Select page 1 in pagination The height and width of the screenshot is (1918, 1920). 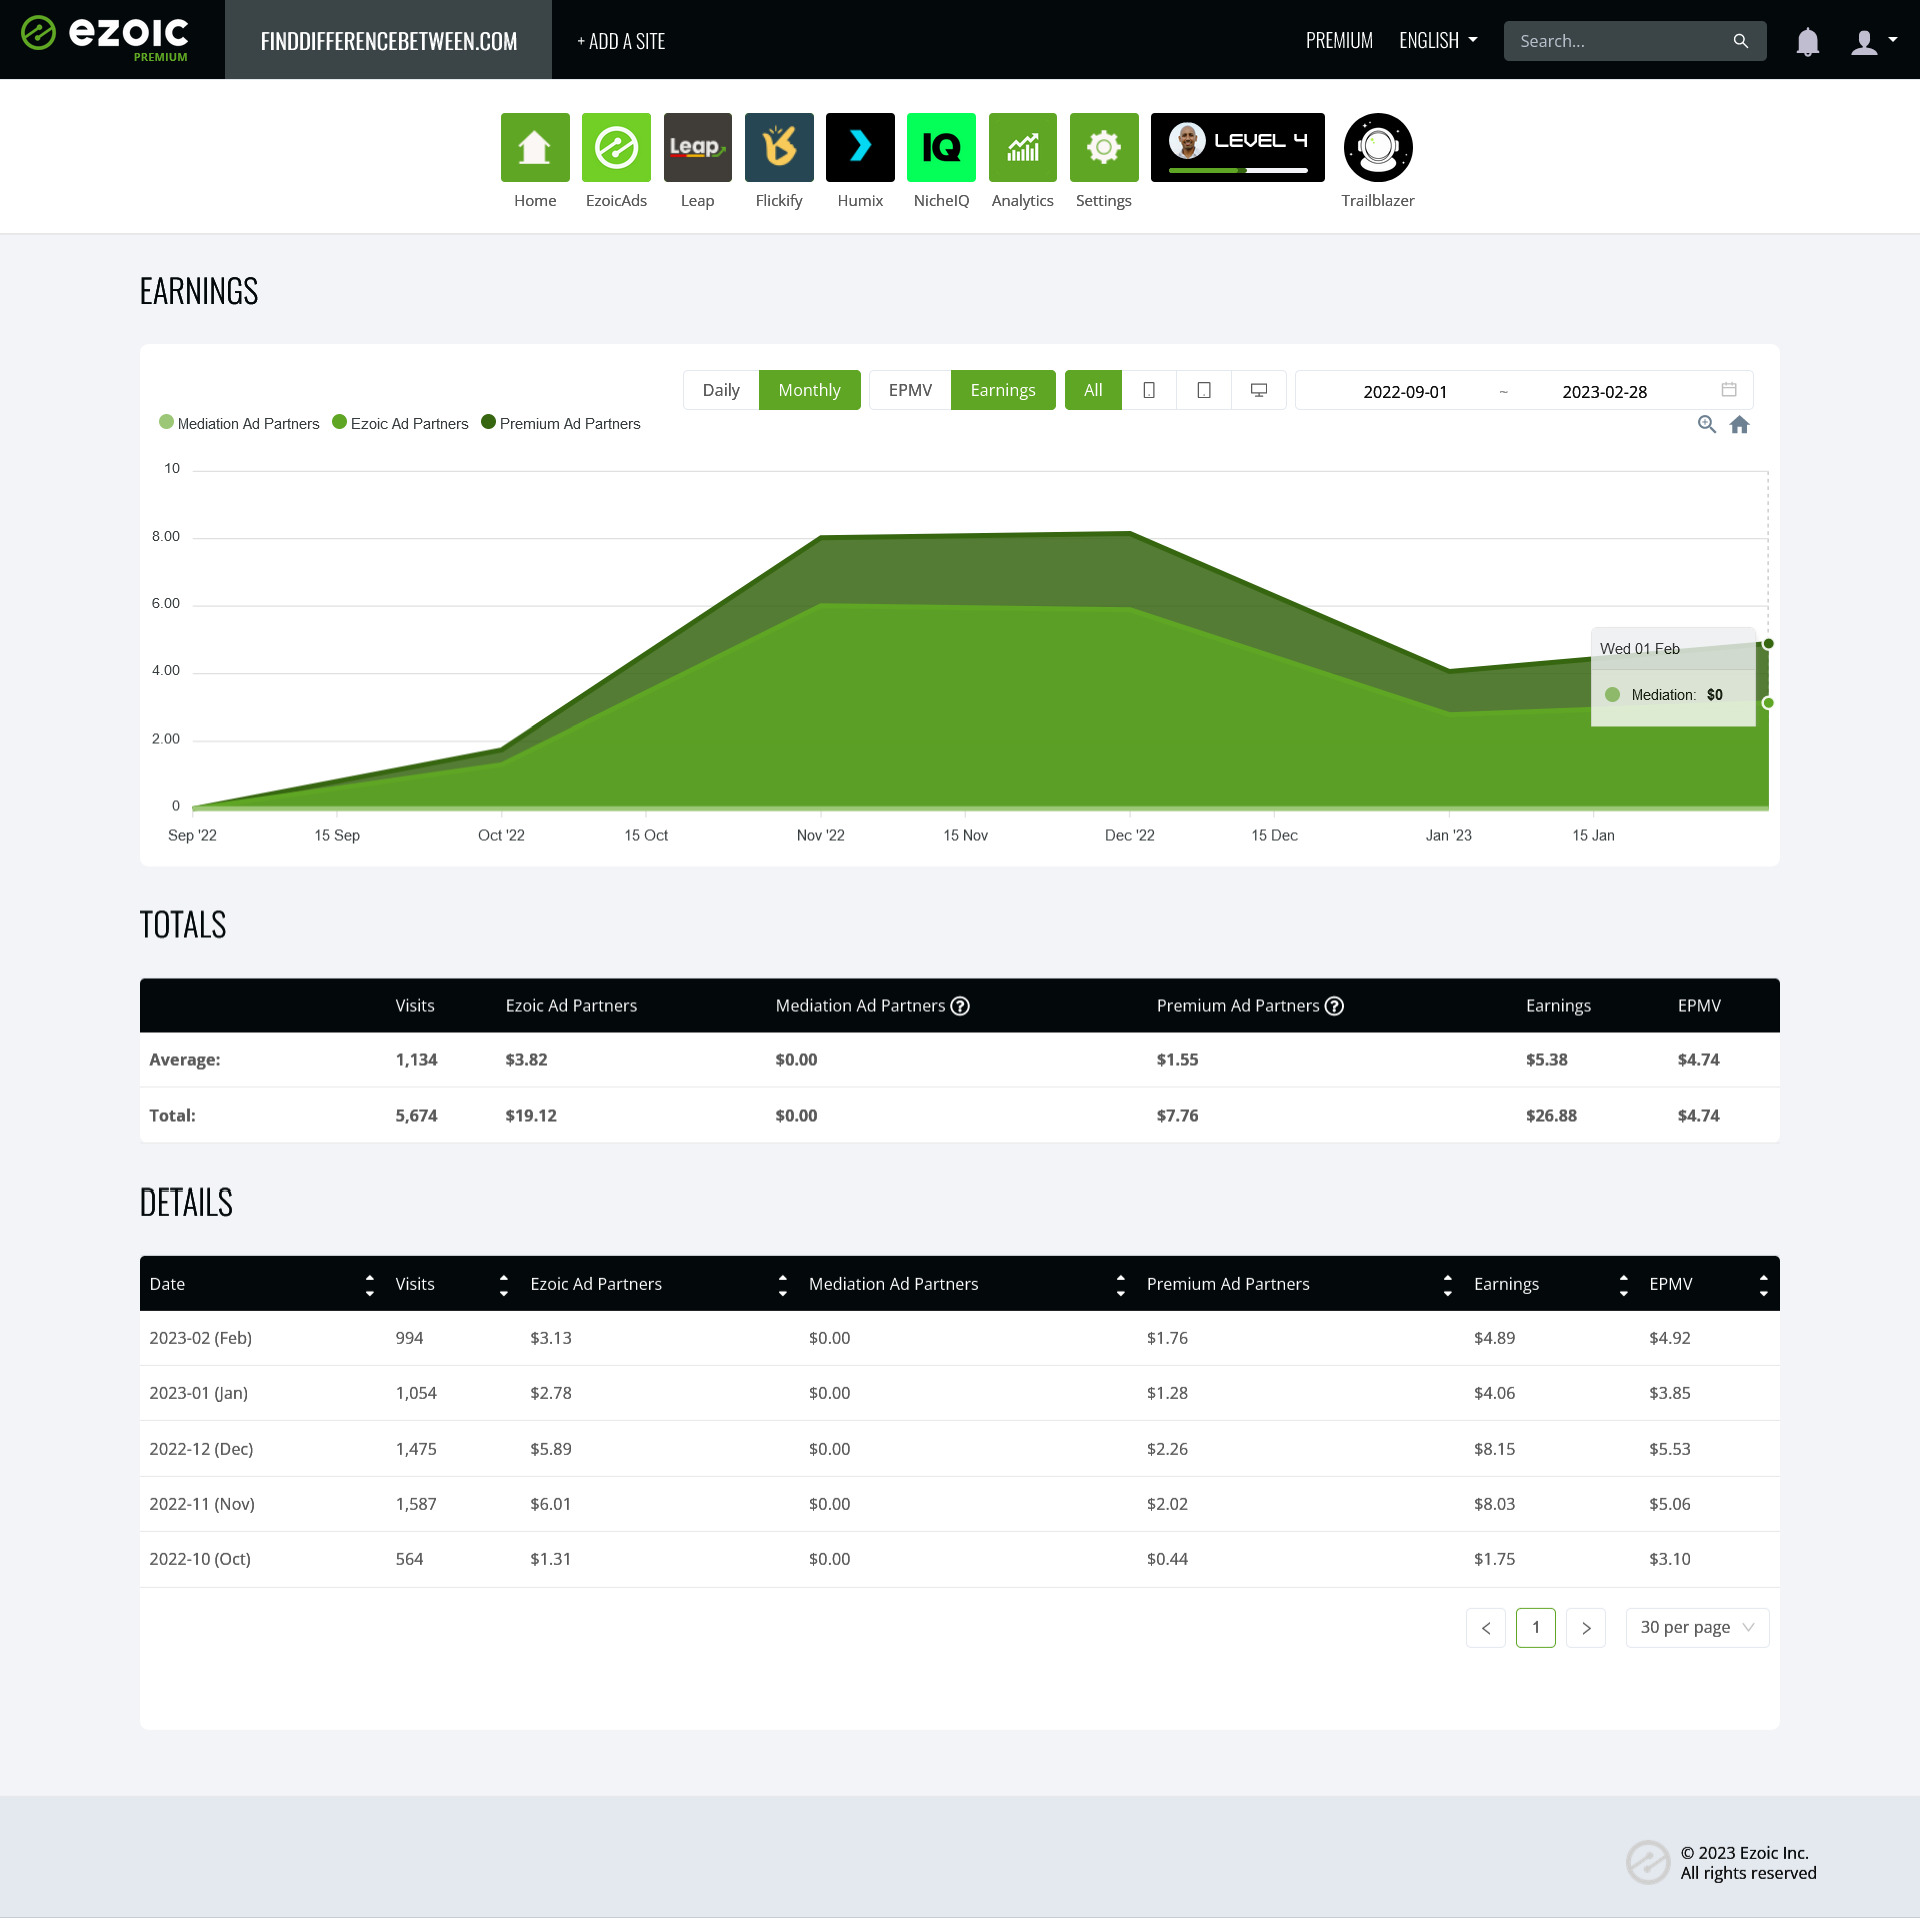click(1536, 1627)
